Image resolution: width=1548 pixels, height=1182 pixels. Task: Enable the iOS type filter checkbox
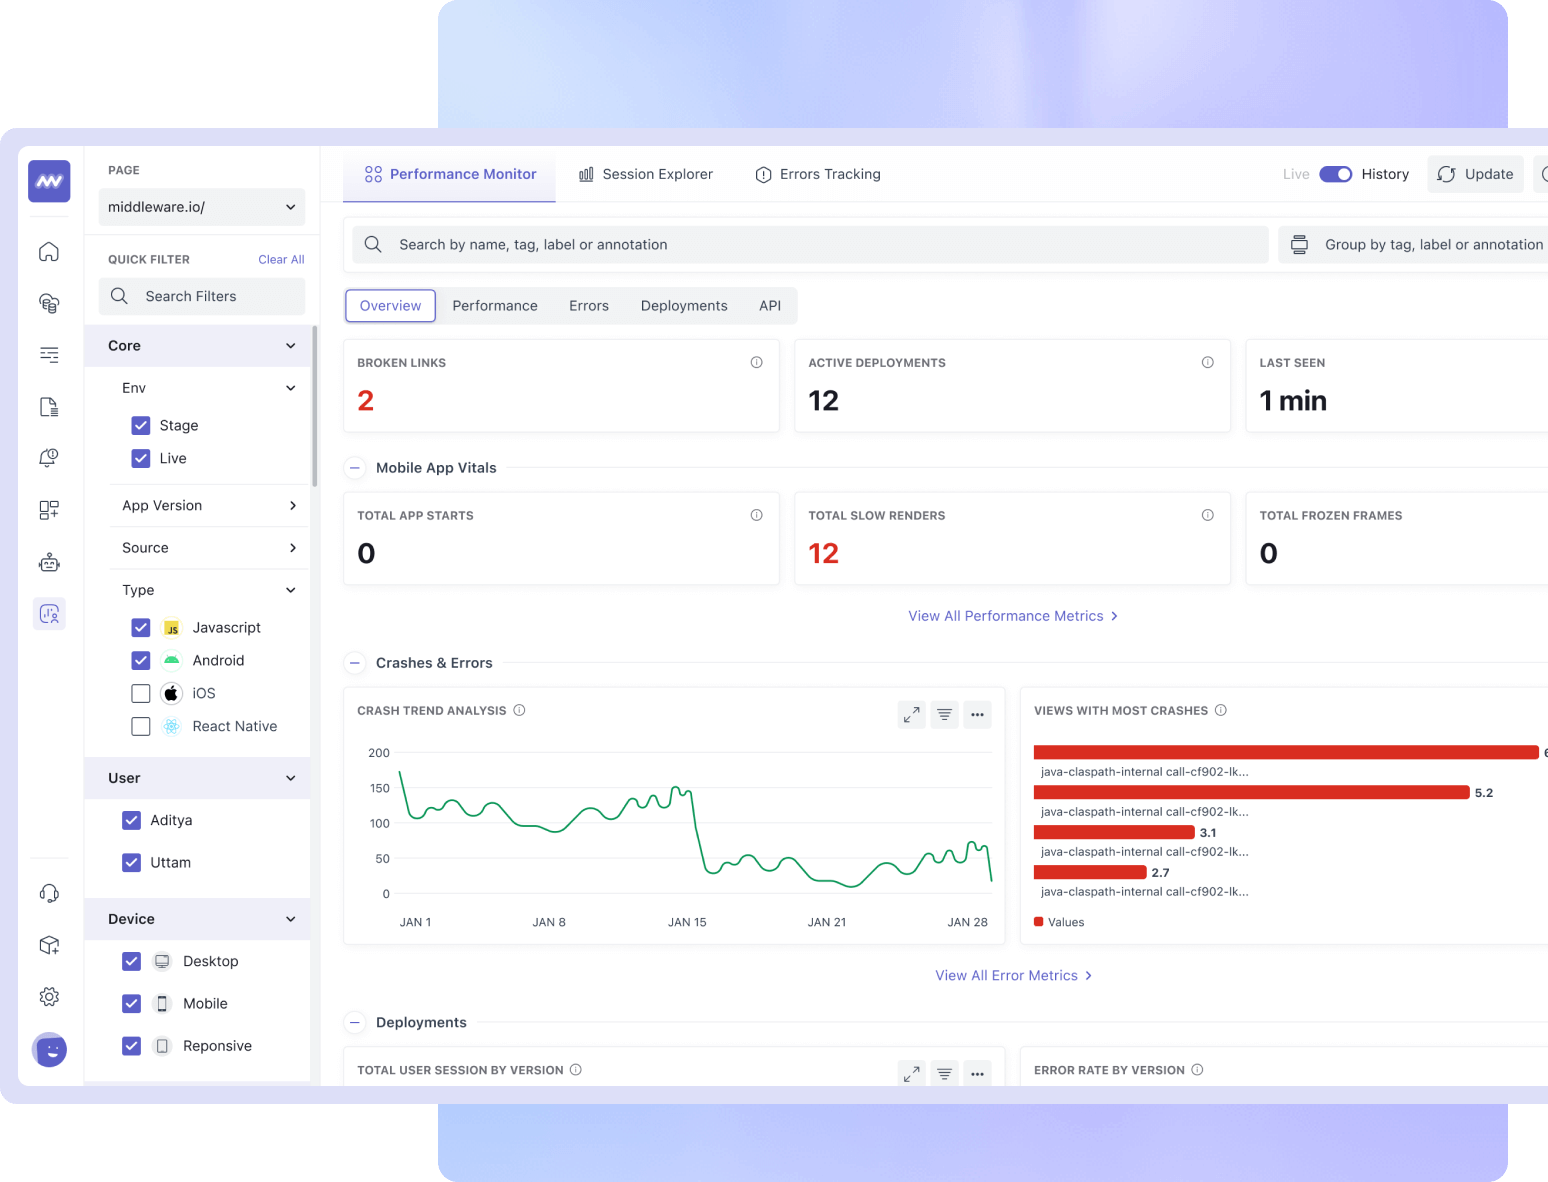[x=140, y=693]
